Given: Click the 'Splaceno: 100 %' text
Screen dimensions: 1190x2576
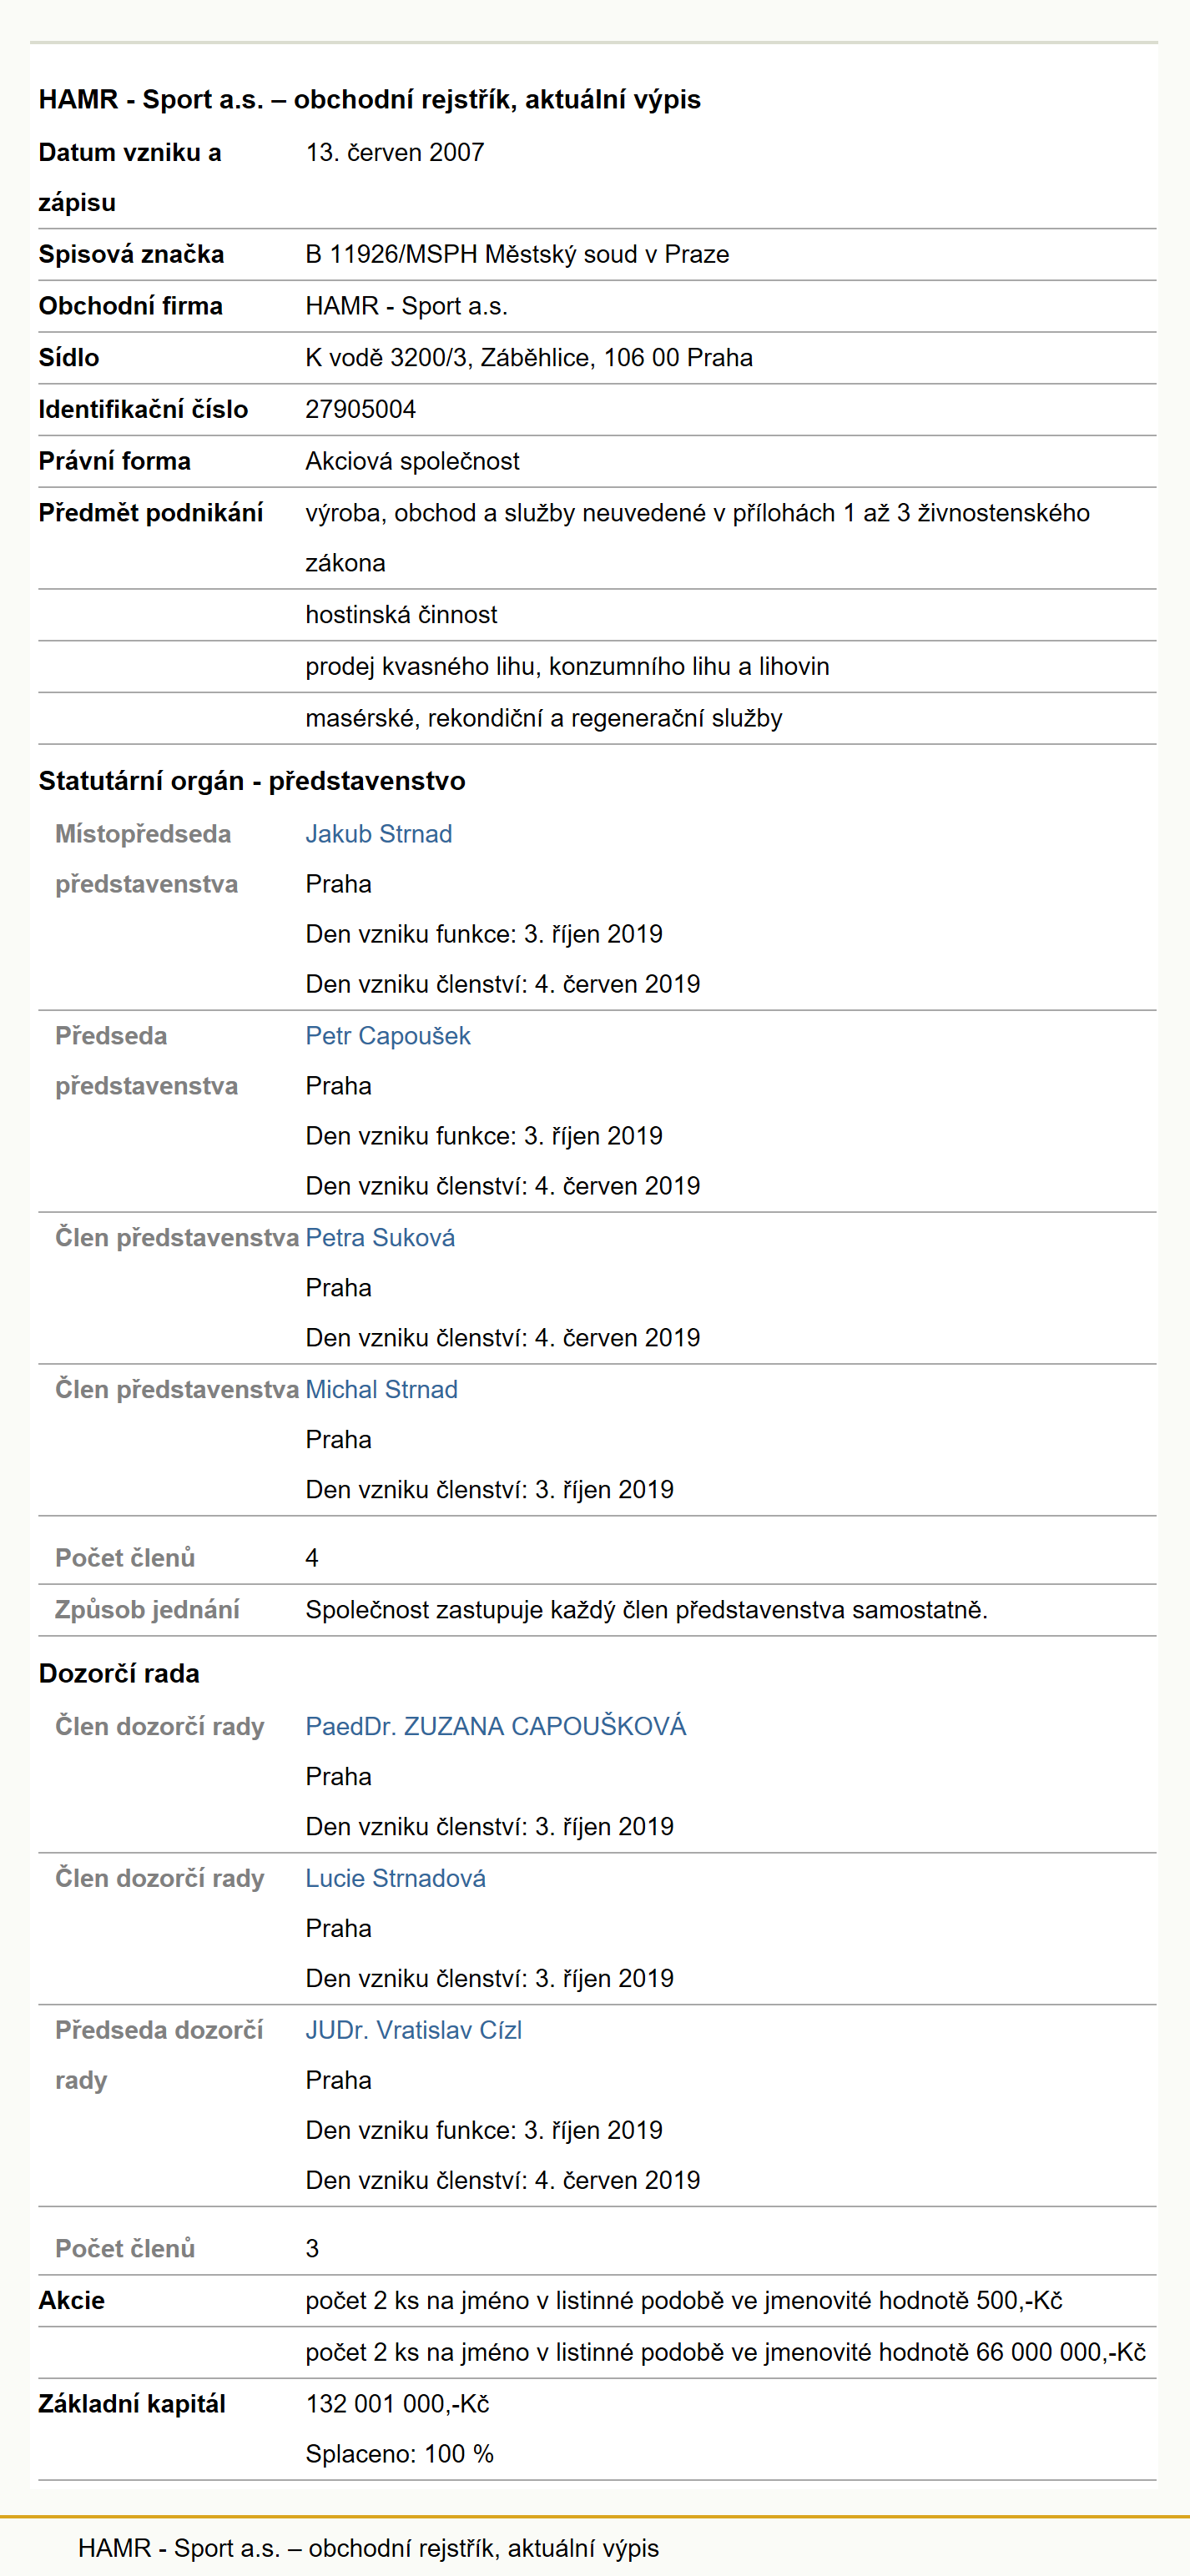Looking at the screenshot, I should point(400,2455).
